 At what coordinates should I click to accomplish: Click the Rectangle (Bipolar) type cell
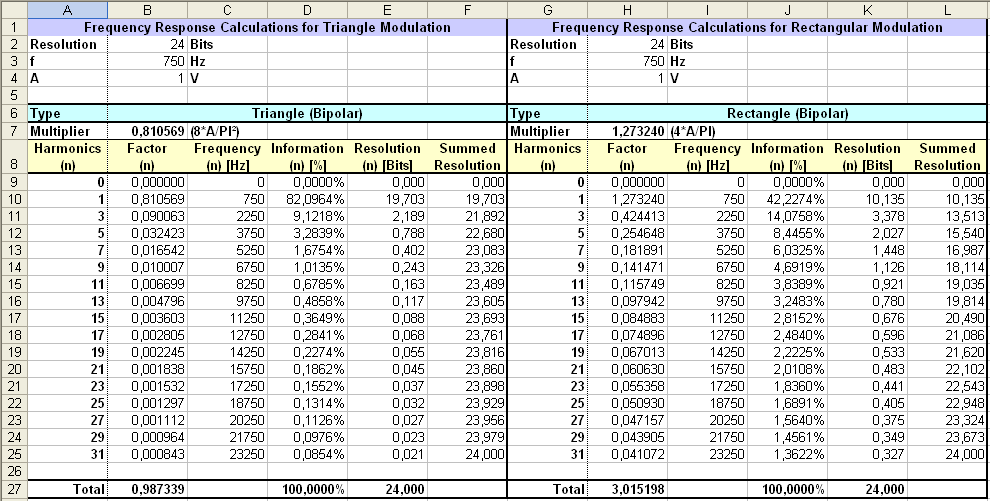click(x=787, y=114)
